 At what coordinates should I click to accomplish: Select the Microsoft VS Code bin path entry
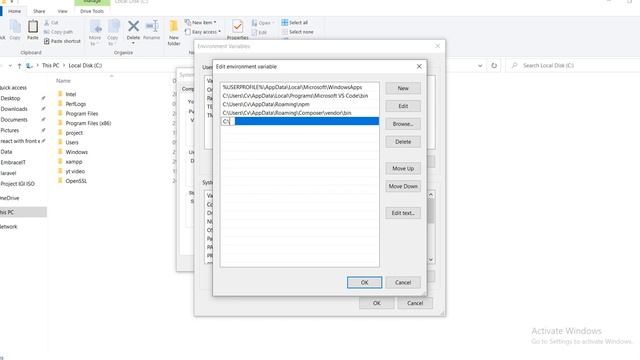point(300,96)
